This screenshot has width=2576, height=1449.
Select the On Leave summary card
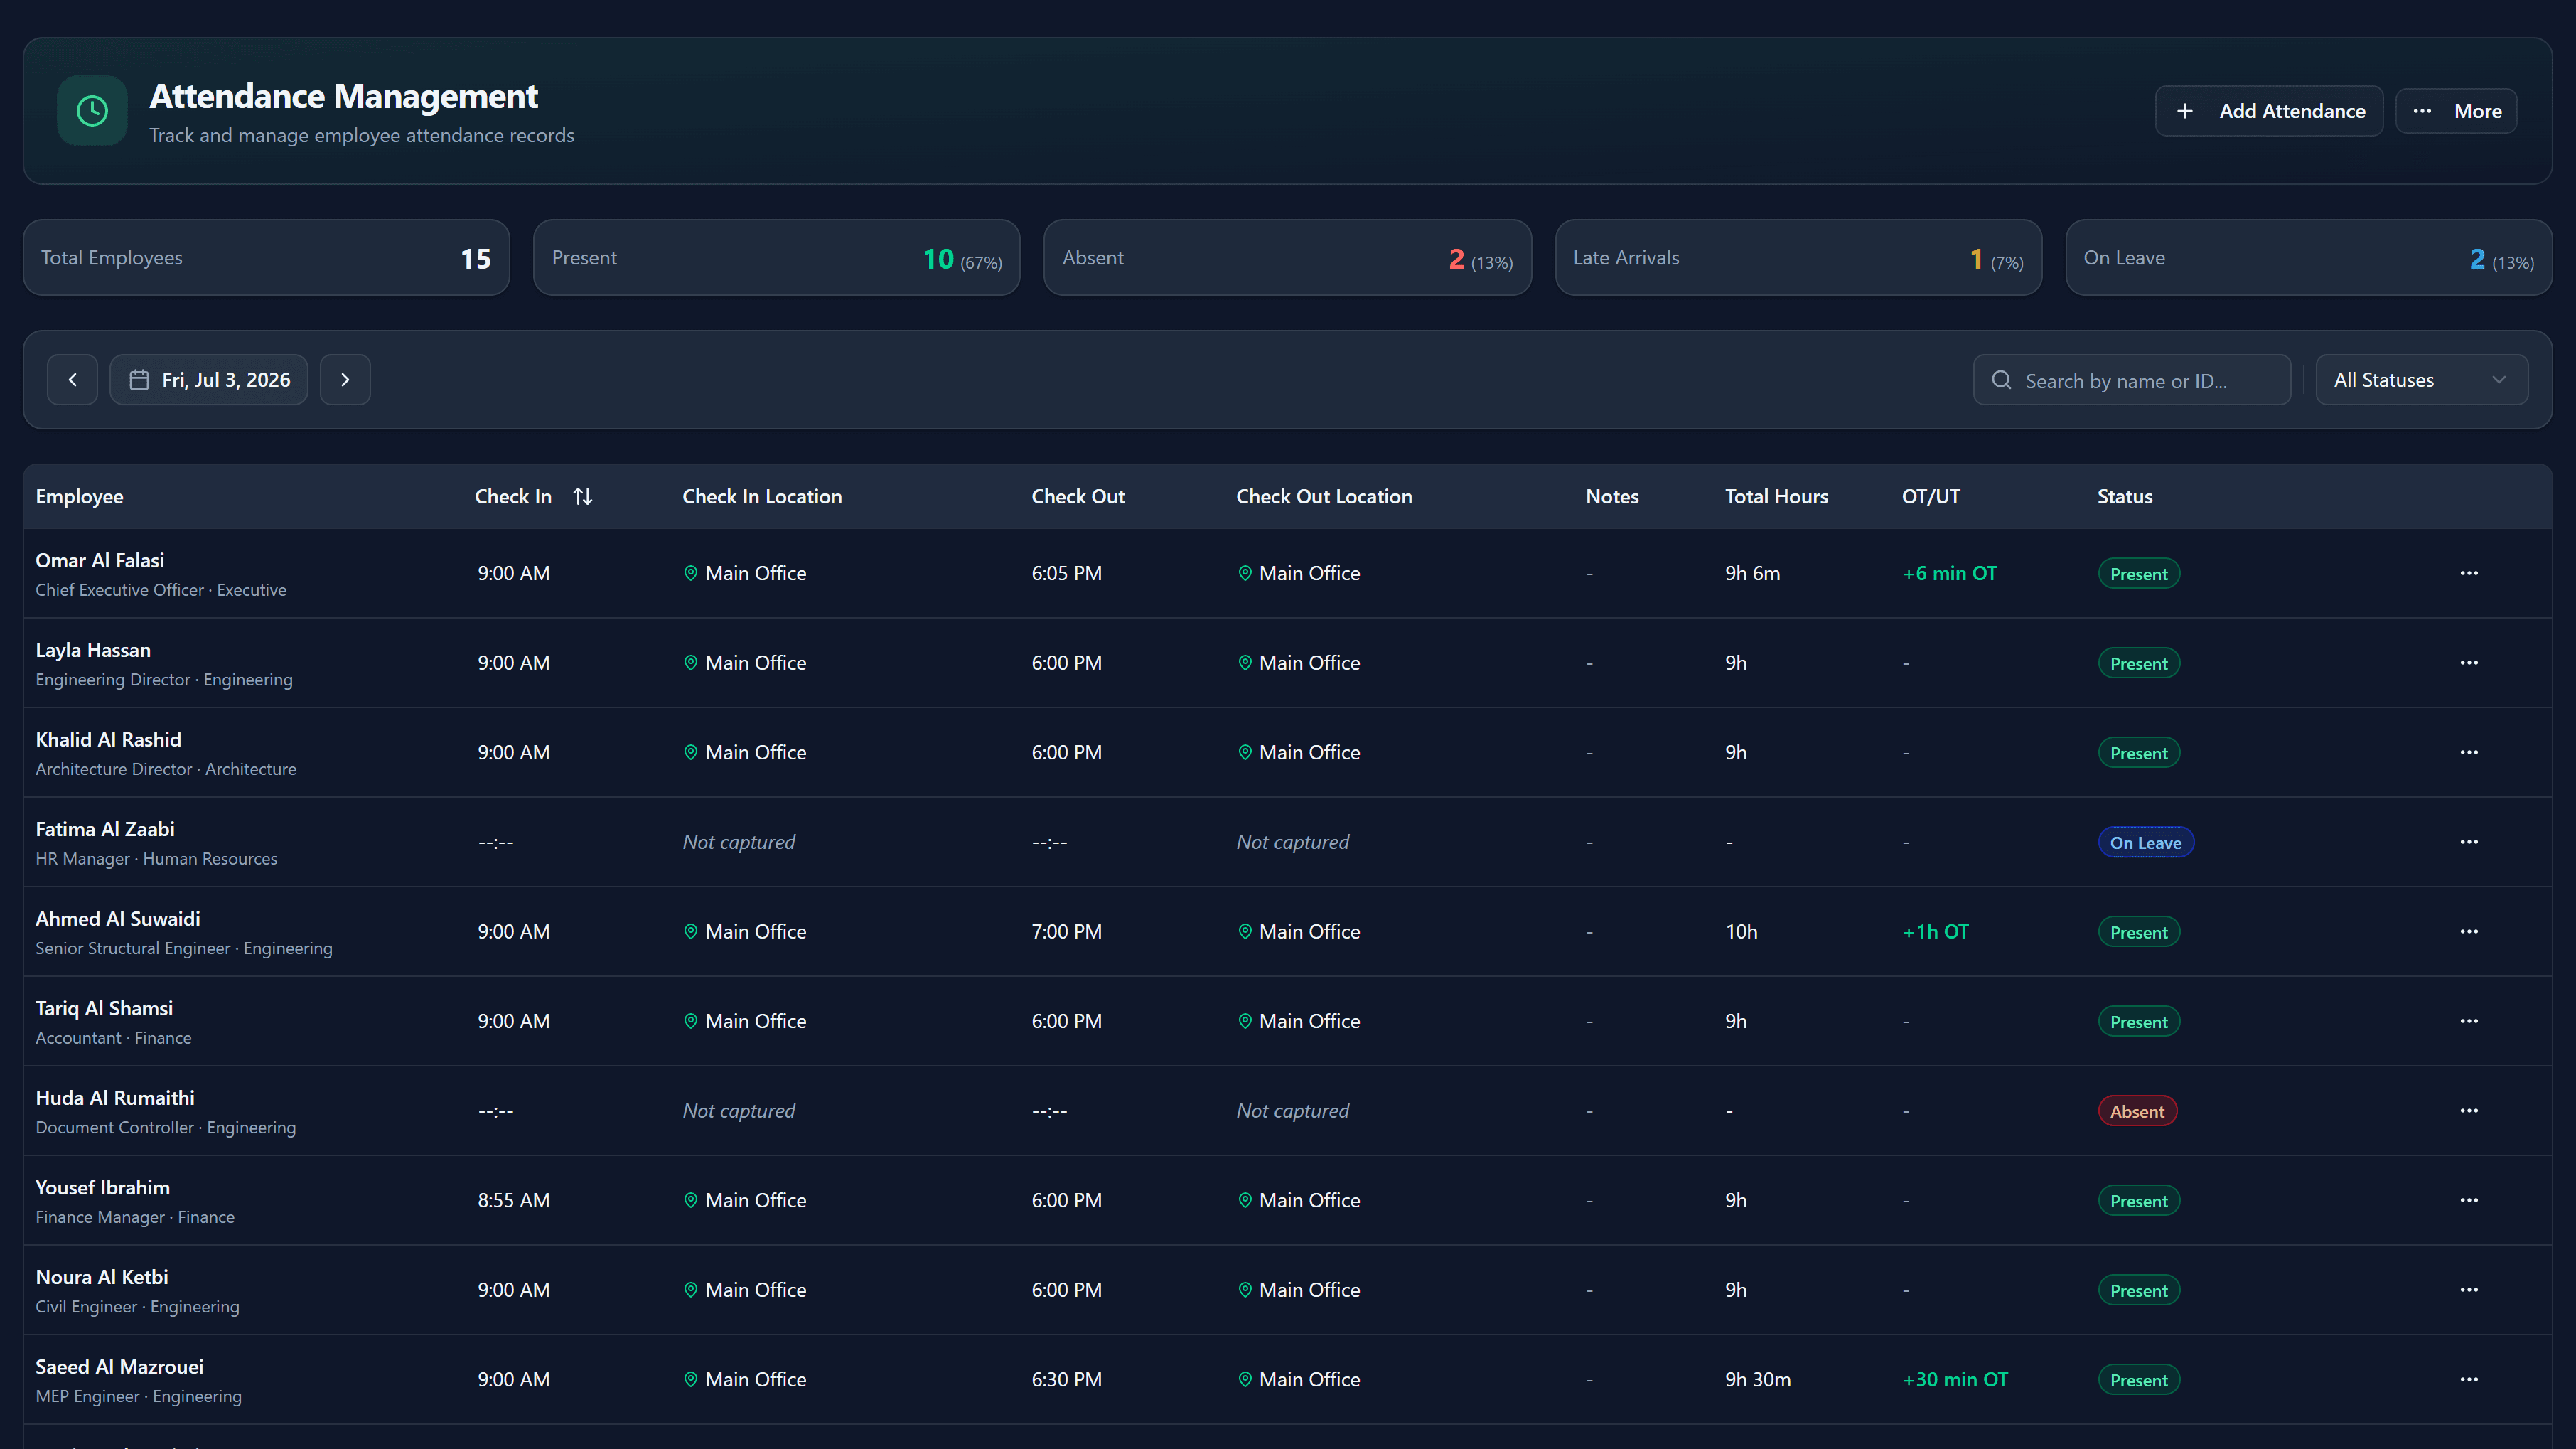click(x=2309, y=258)
